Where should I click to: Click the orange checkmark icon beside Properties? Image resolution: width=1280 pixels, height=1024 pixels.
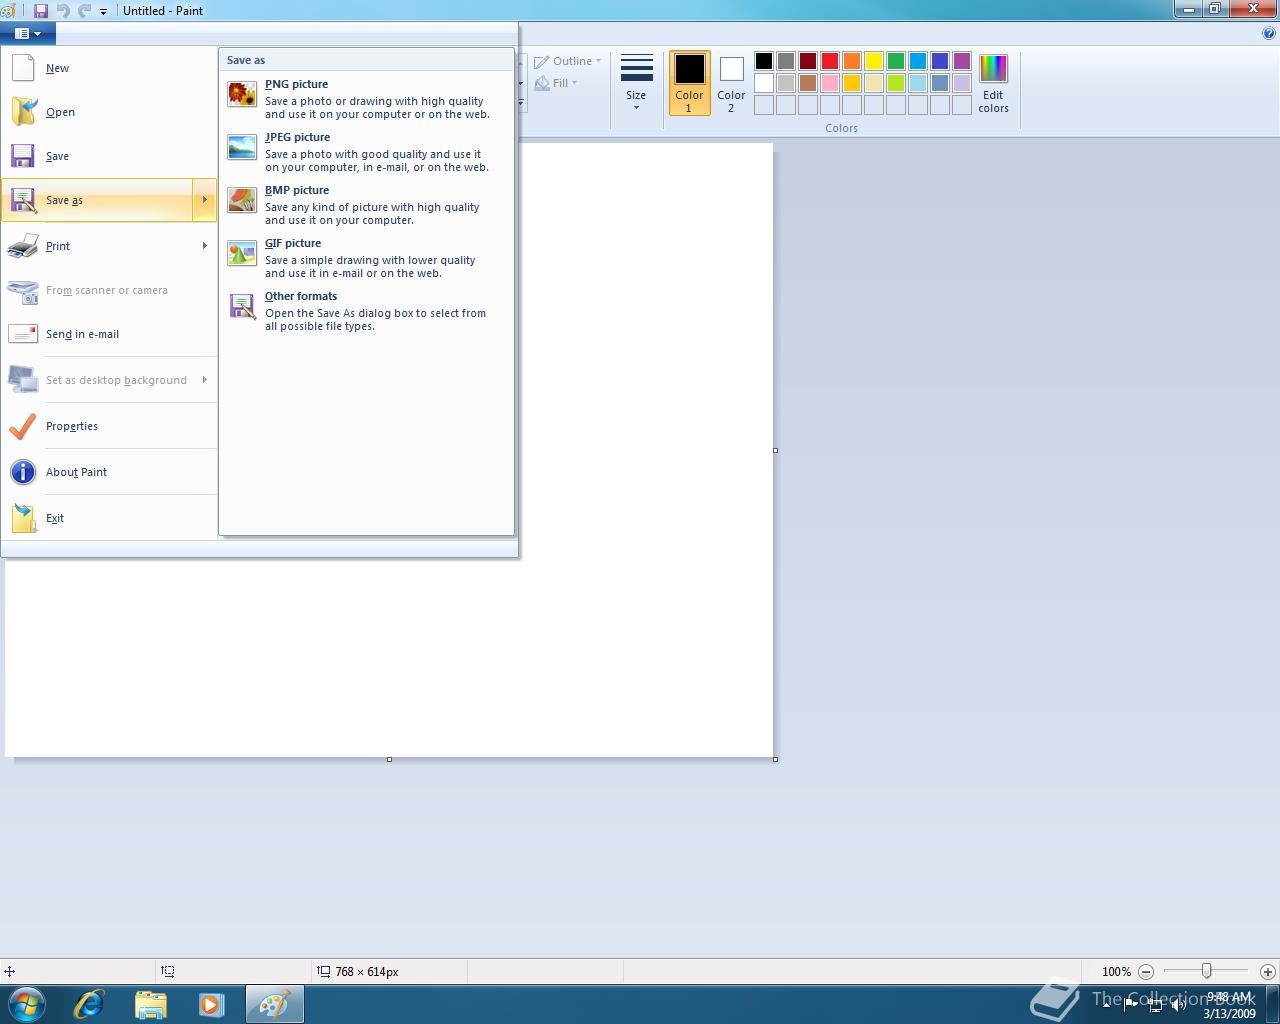click(23, 426)
